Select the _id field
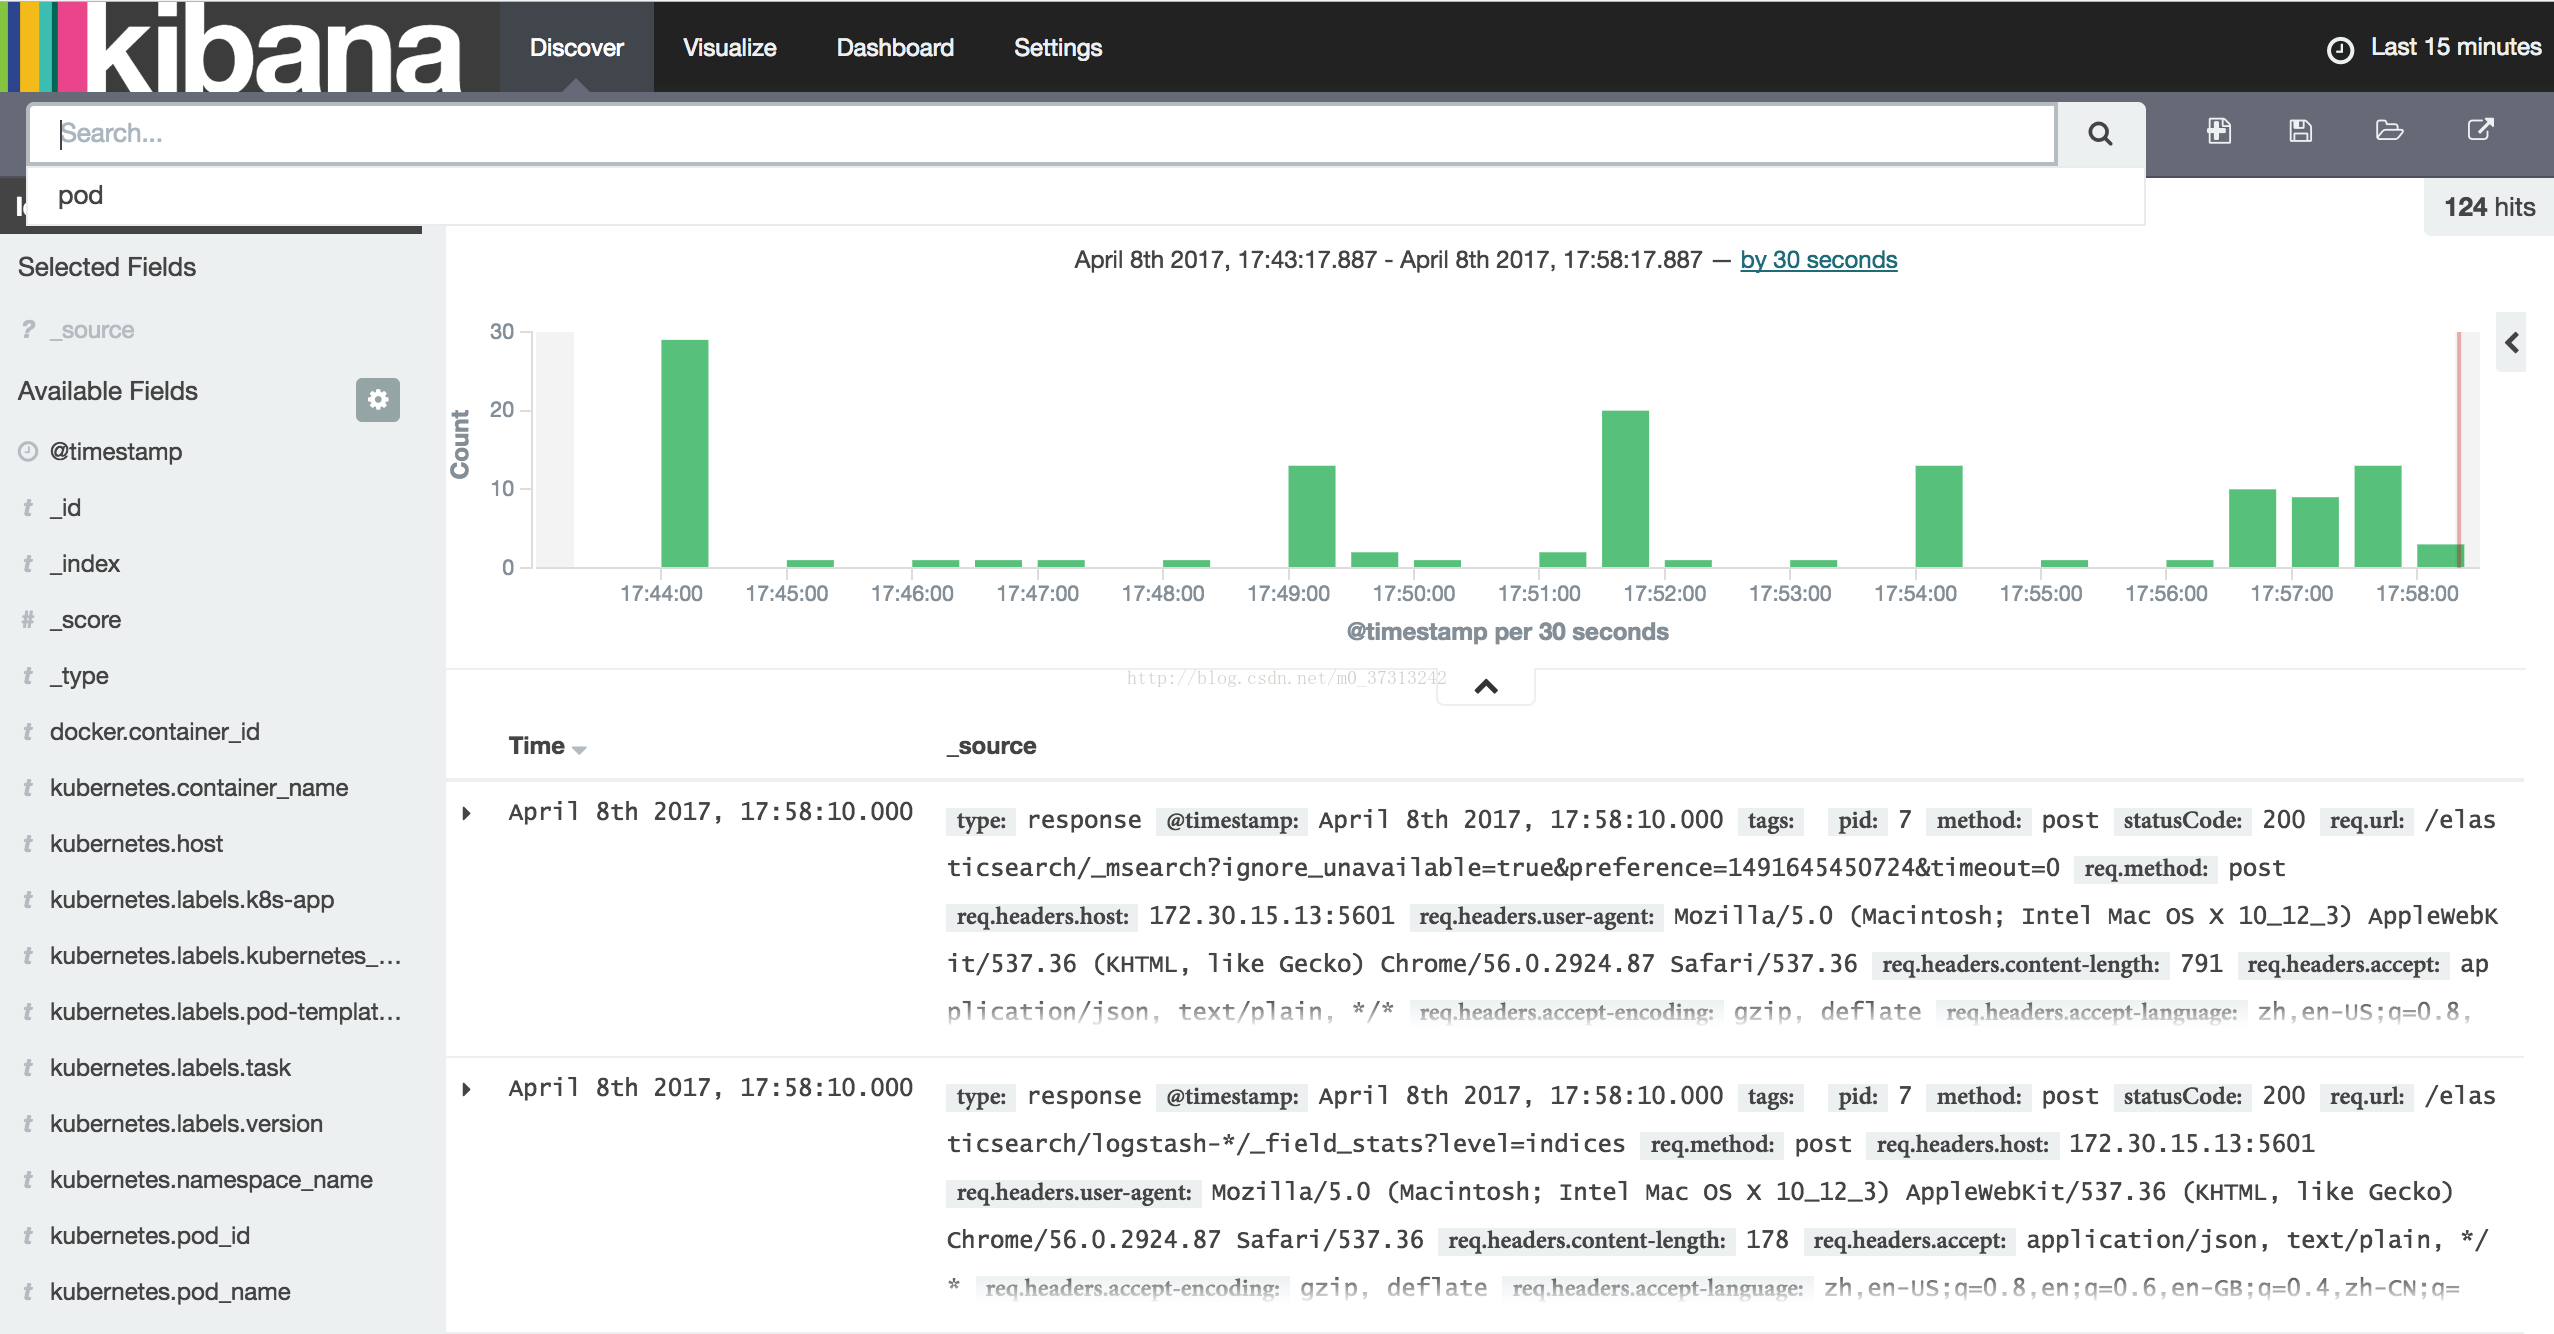Image resolution: width=2554 pixels, height=1334 pixels. click(x=66, y=508)
